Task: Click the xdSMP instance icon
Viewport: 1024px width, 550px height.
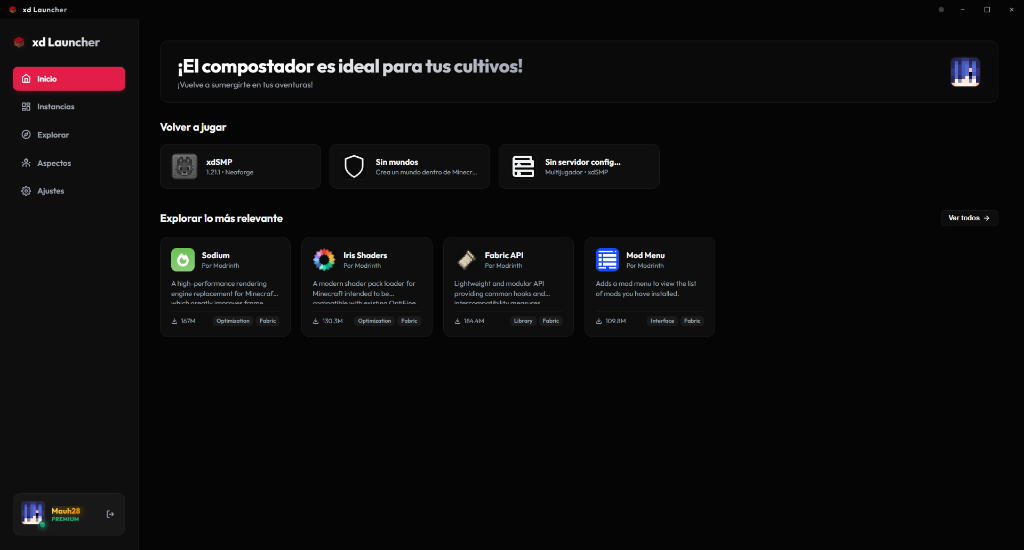Action: [184, 167]
